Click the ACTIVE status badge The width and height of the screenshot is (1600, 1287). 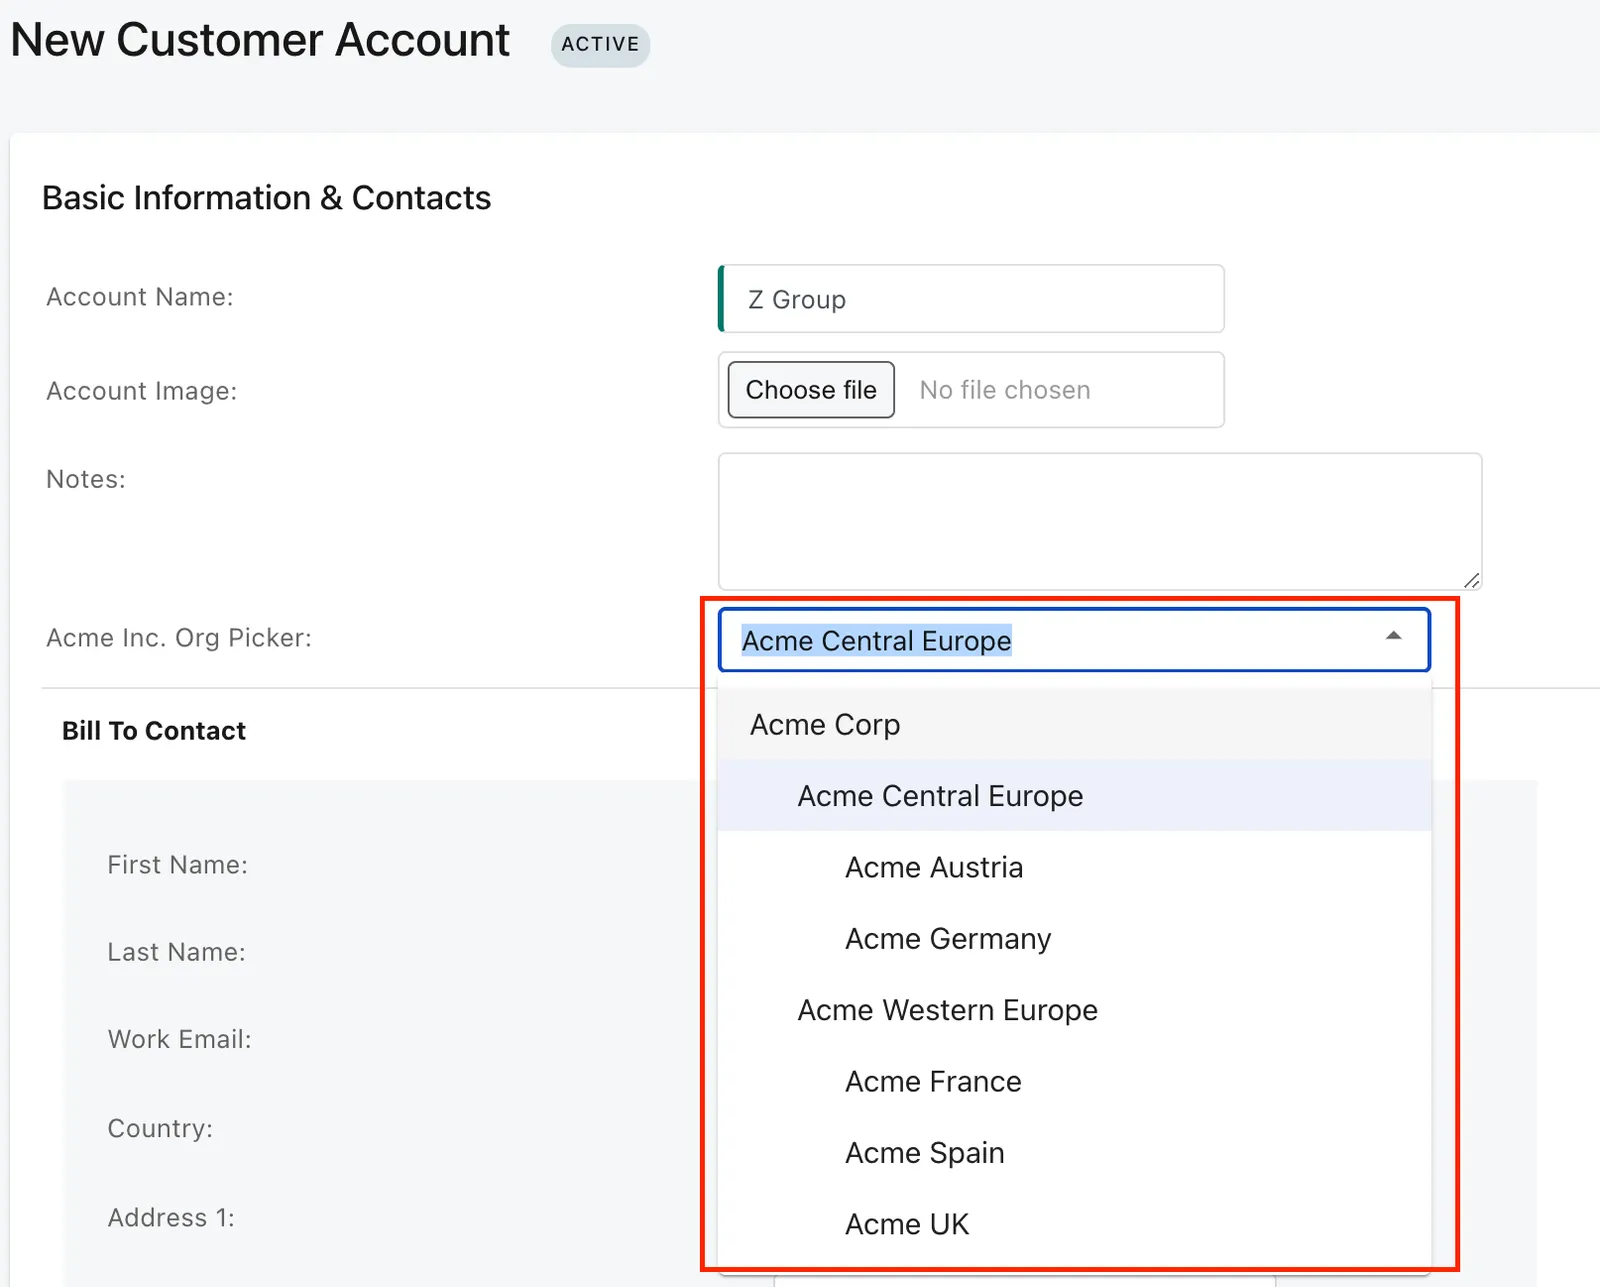click(x=600, y=45)
